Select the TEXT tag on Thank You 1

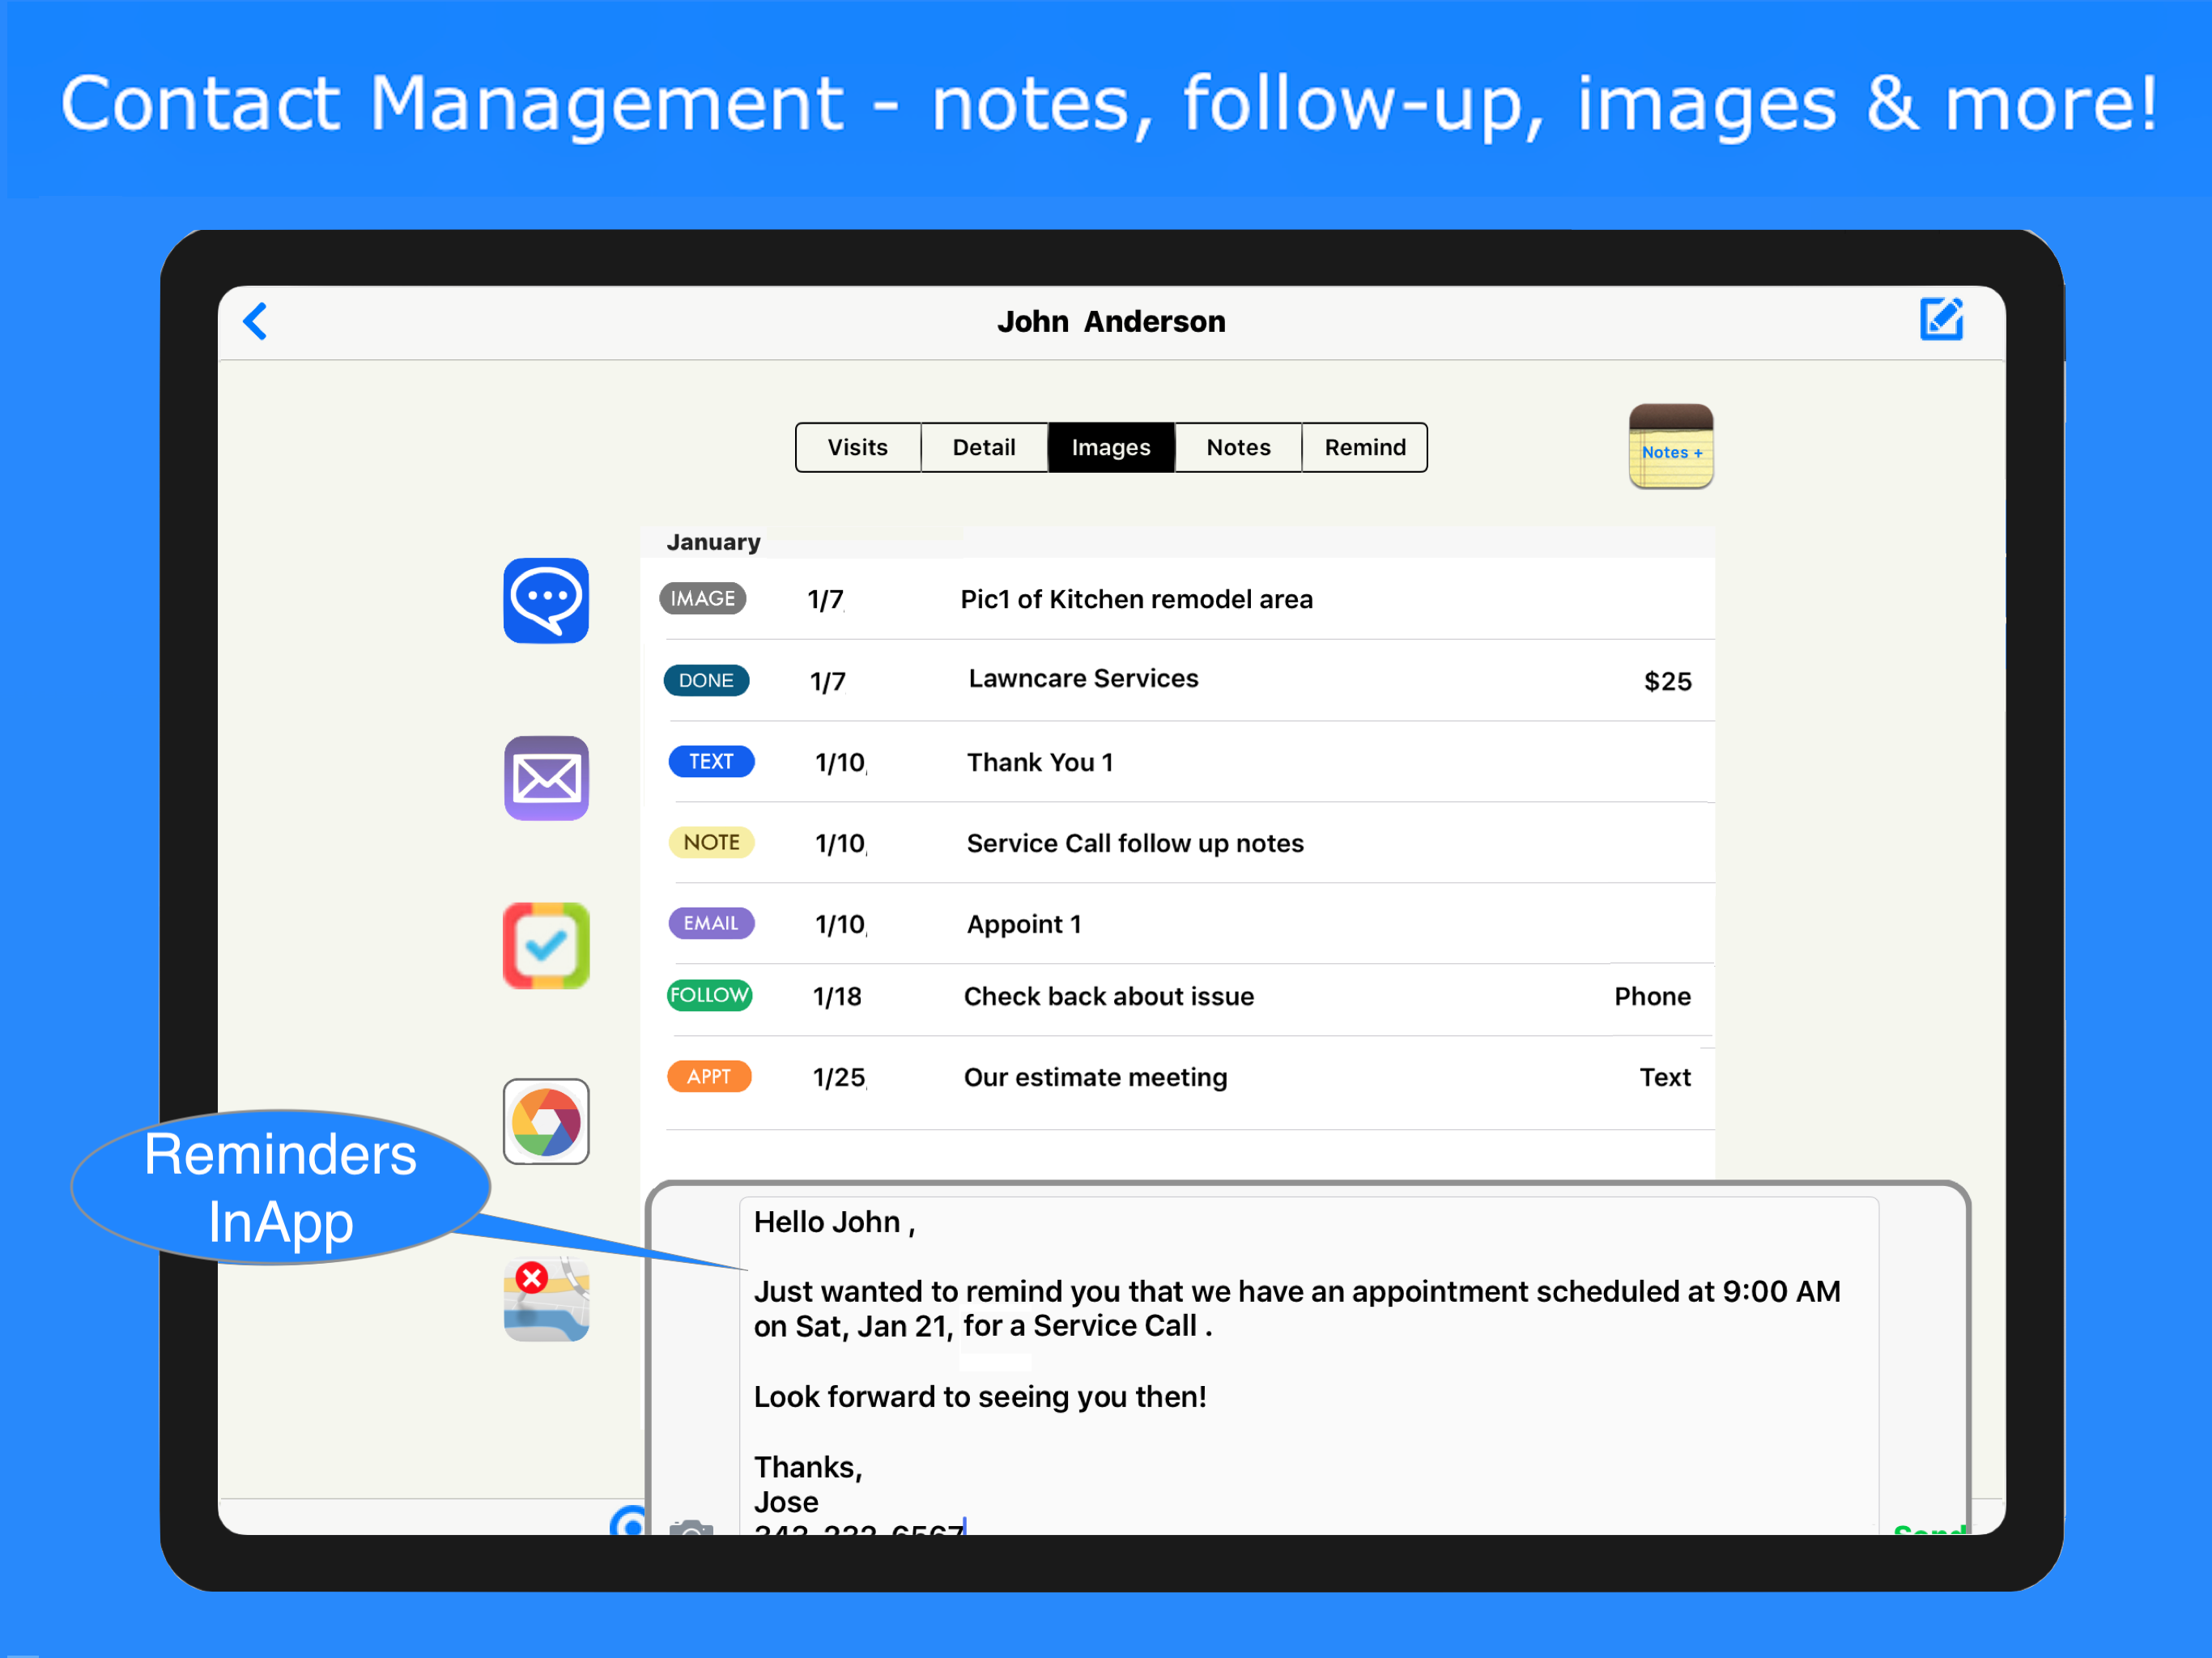711,761
